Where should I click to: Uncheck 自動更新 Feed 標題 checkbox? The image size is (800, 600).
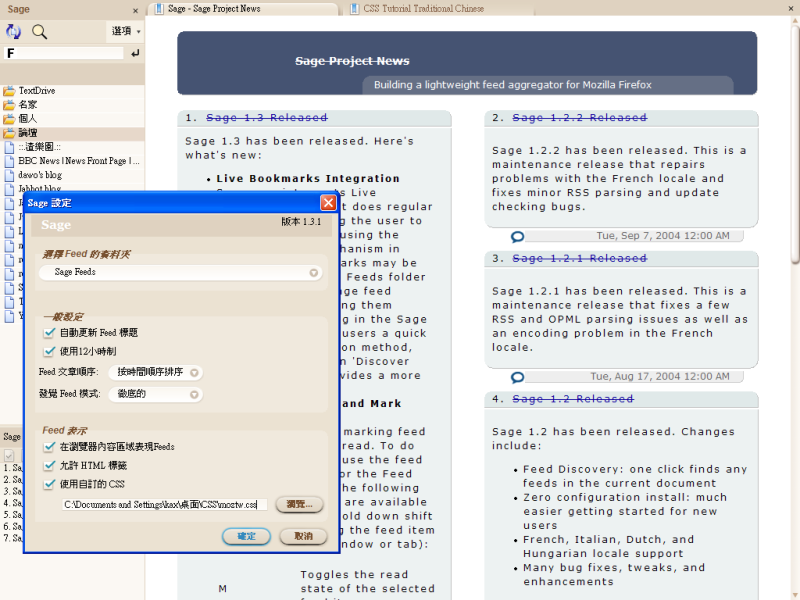(50, 332)
